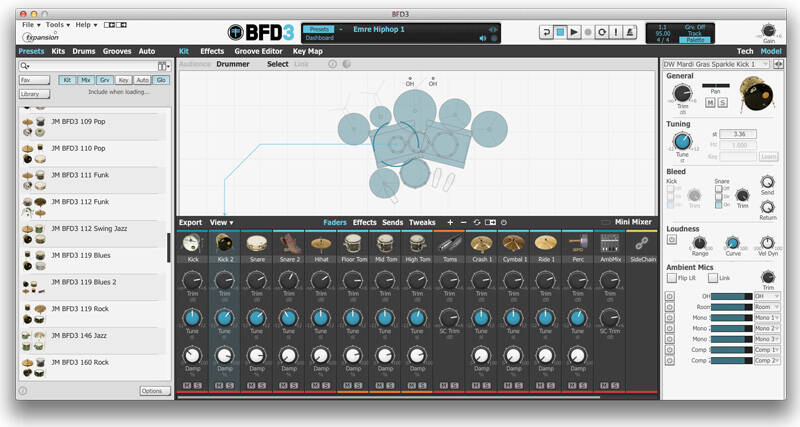Select the Floor Tom channel icon
The width and height of the screenshot is (800, 427).
(x=353, y=243)
